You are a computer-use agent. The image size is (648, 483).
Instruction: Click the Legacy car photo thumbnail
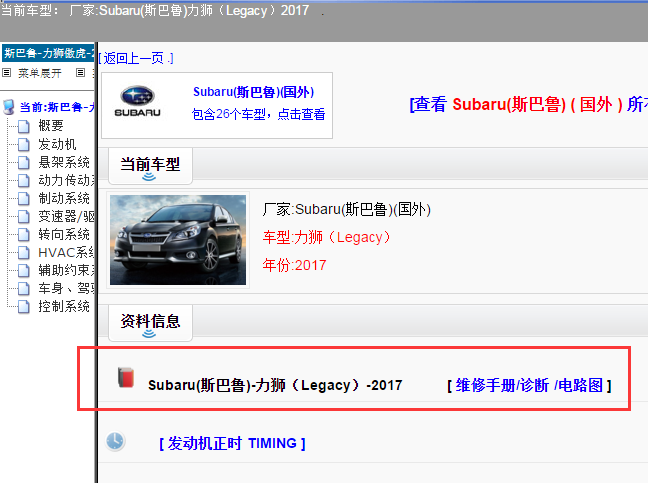click(x=178, y=240)
